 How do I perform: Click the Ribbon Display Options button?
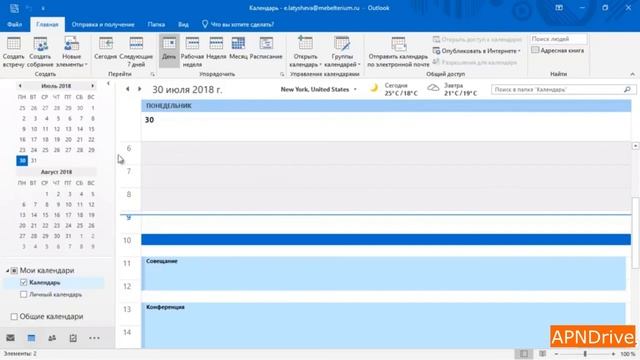(559, 8)
